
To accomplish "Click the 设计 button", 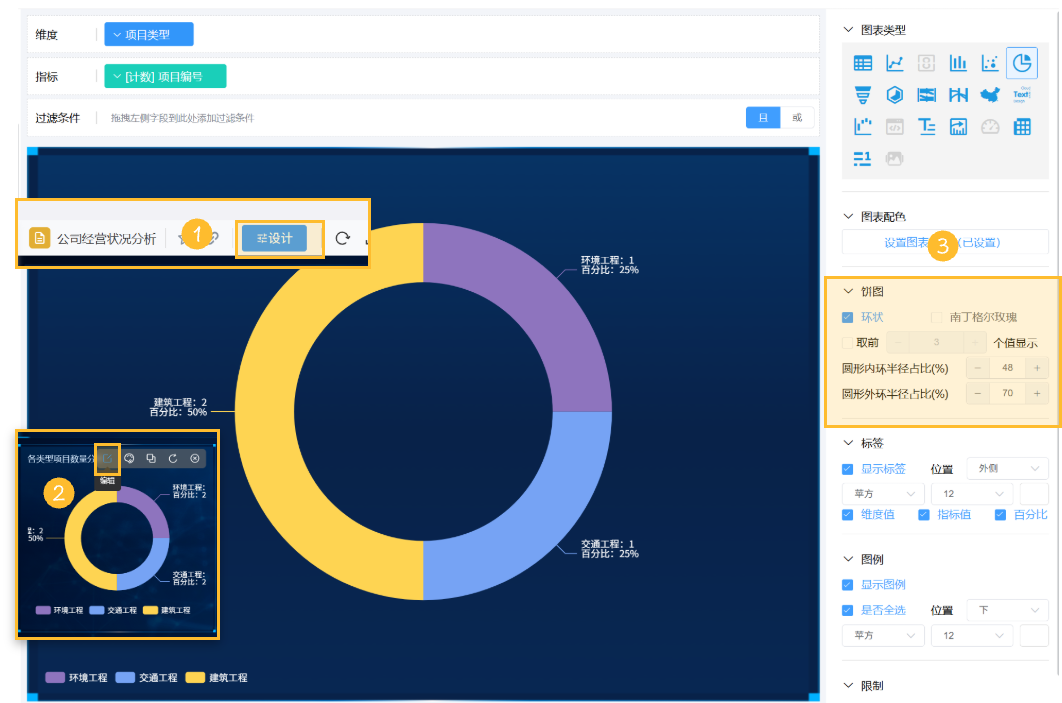I will point(274,238).
